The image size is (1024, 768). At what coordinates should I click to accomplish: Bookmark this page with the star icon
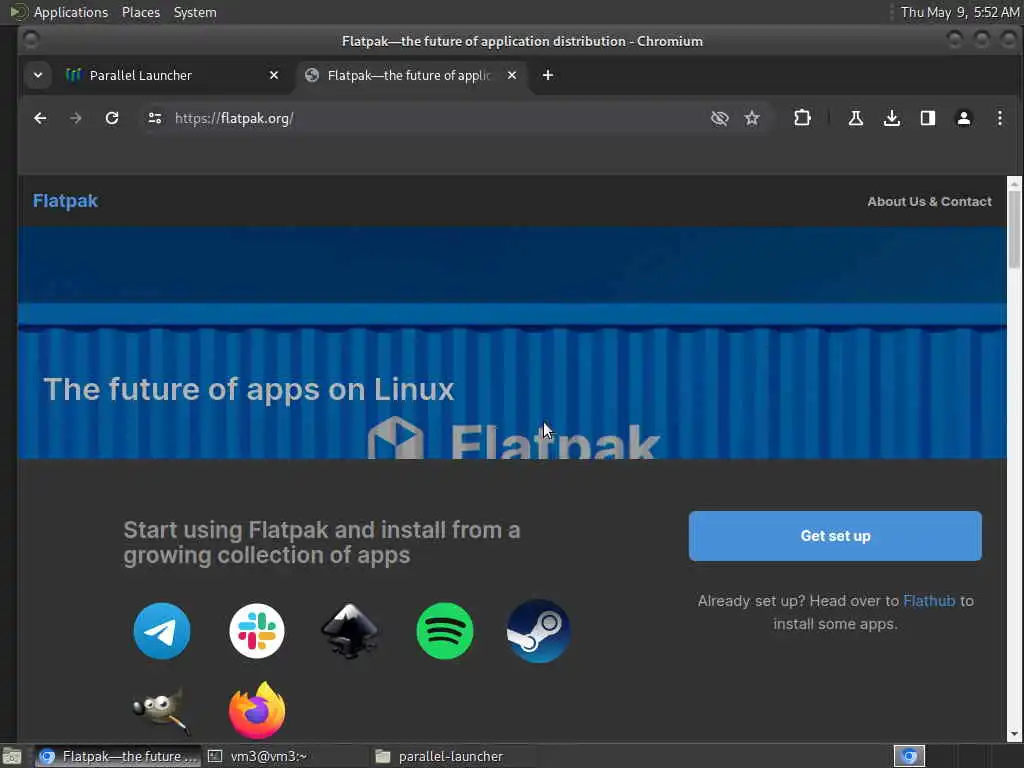click(752, 118)
